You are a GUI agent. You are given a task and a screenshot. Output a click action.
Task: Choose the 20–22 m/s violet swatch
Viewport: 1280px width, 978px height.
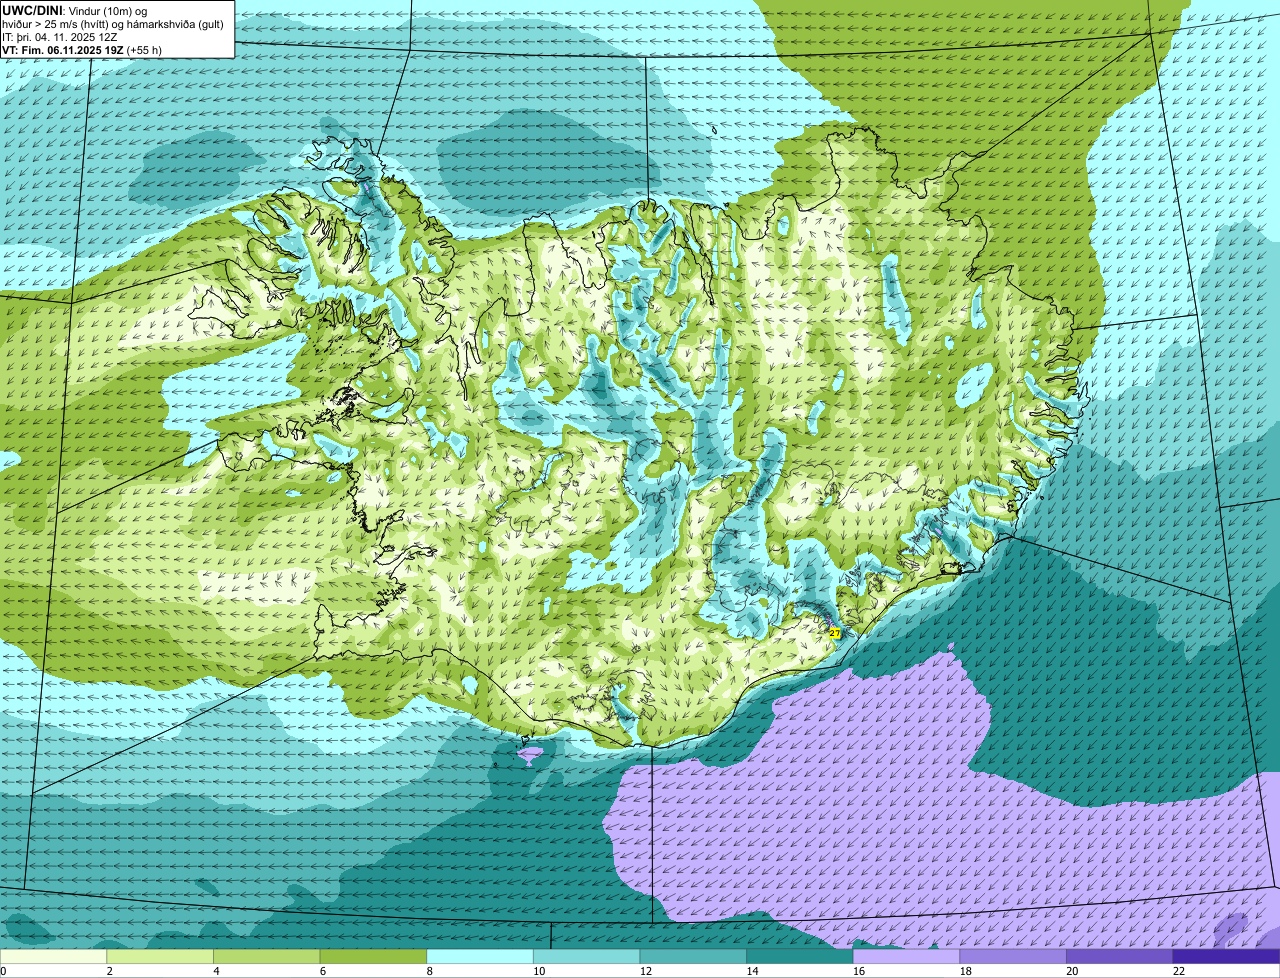(x=1120, y=956)
